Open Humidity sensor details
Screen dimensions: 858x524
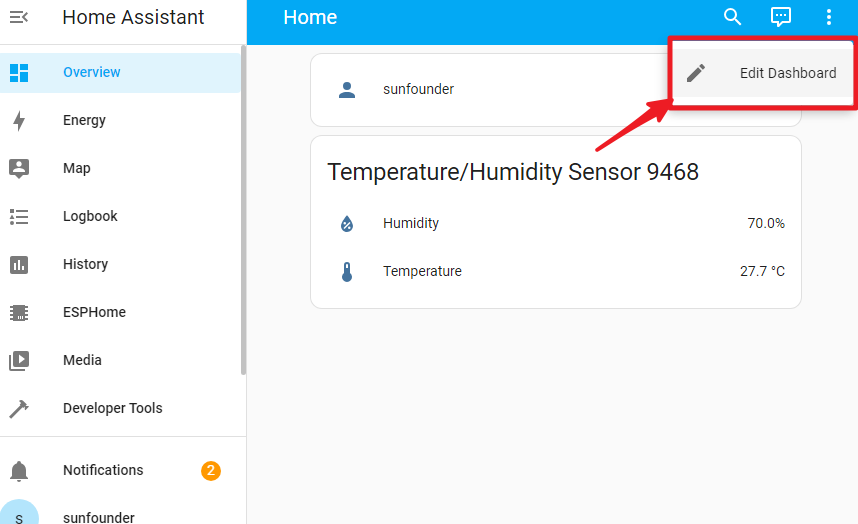(556, 223)
